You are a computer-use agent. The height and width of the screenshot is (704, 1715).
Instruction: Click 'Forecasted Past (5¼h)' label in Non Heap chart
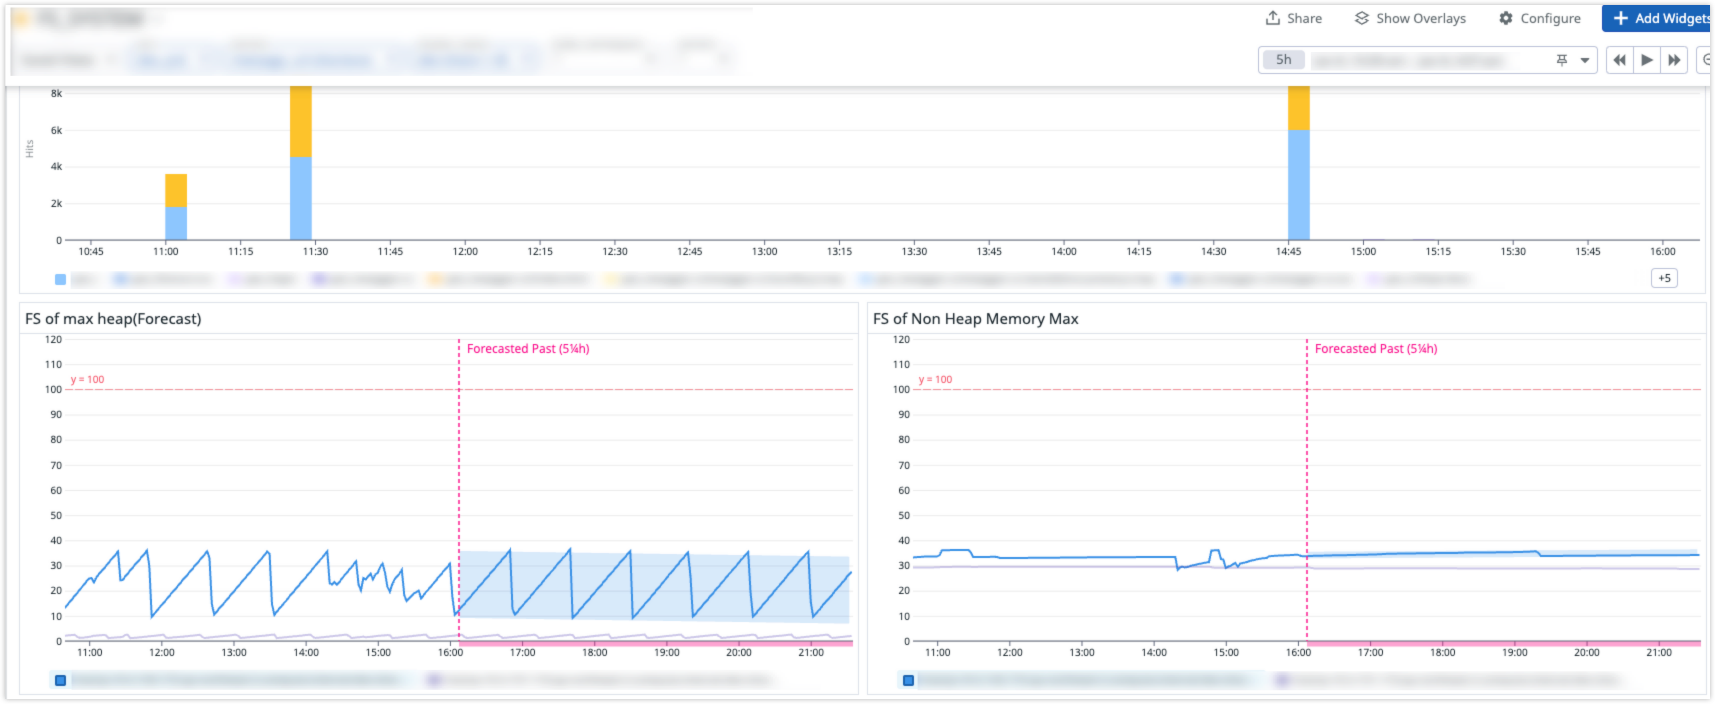(x=1376, y=349)
